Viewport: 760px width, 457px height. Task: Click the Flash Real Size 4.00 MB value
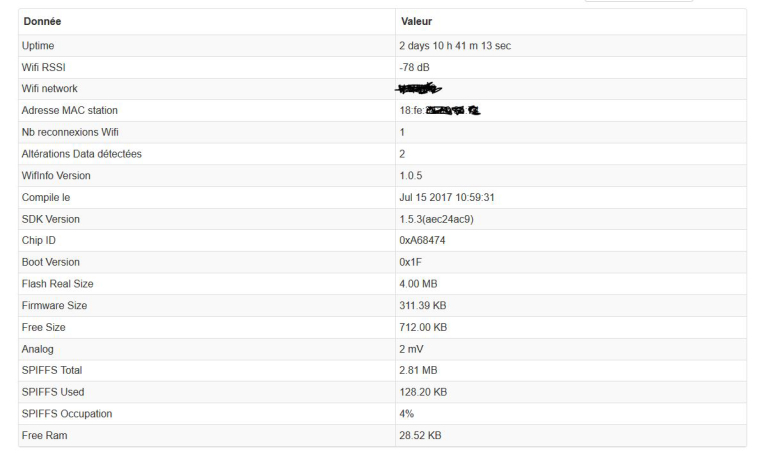418,284
